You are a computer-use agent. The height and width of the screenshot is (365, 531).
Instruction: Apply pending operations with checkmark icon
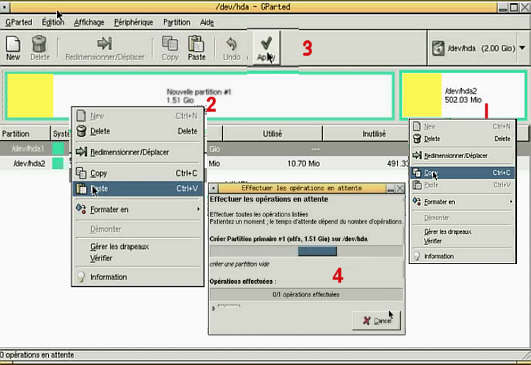tap(266, 43)
